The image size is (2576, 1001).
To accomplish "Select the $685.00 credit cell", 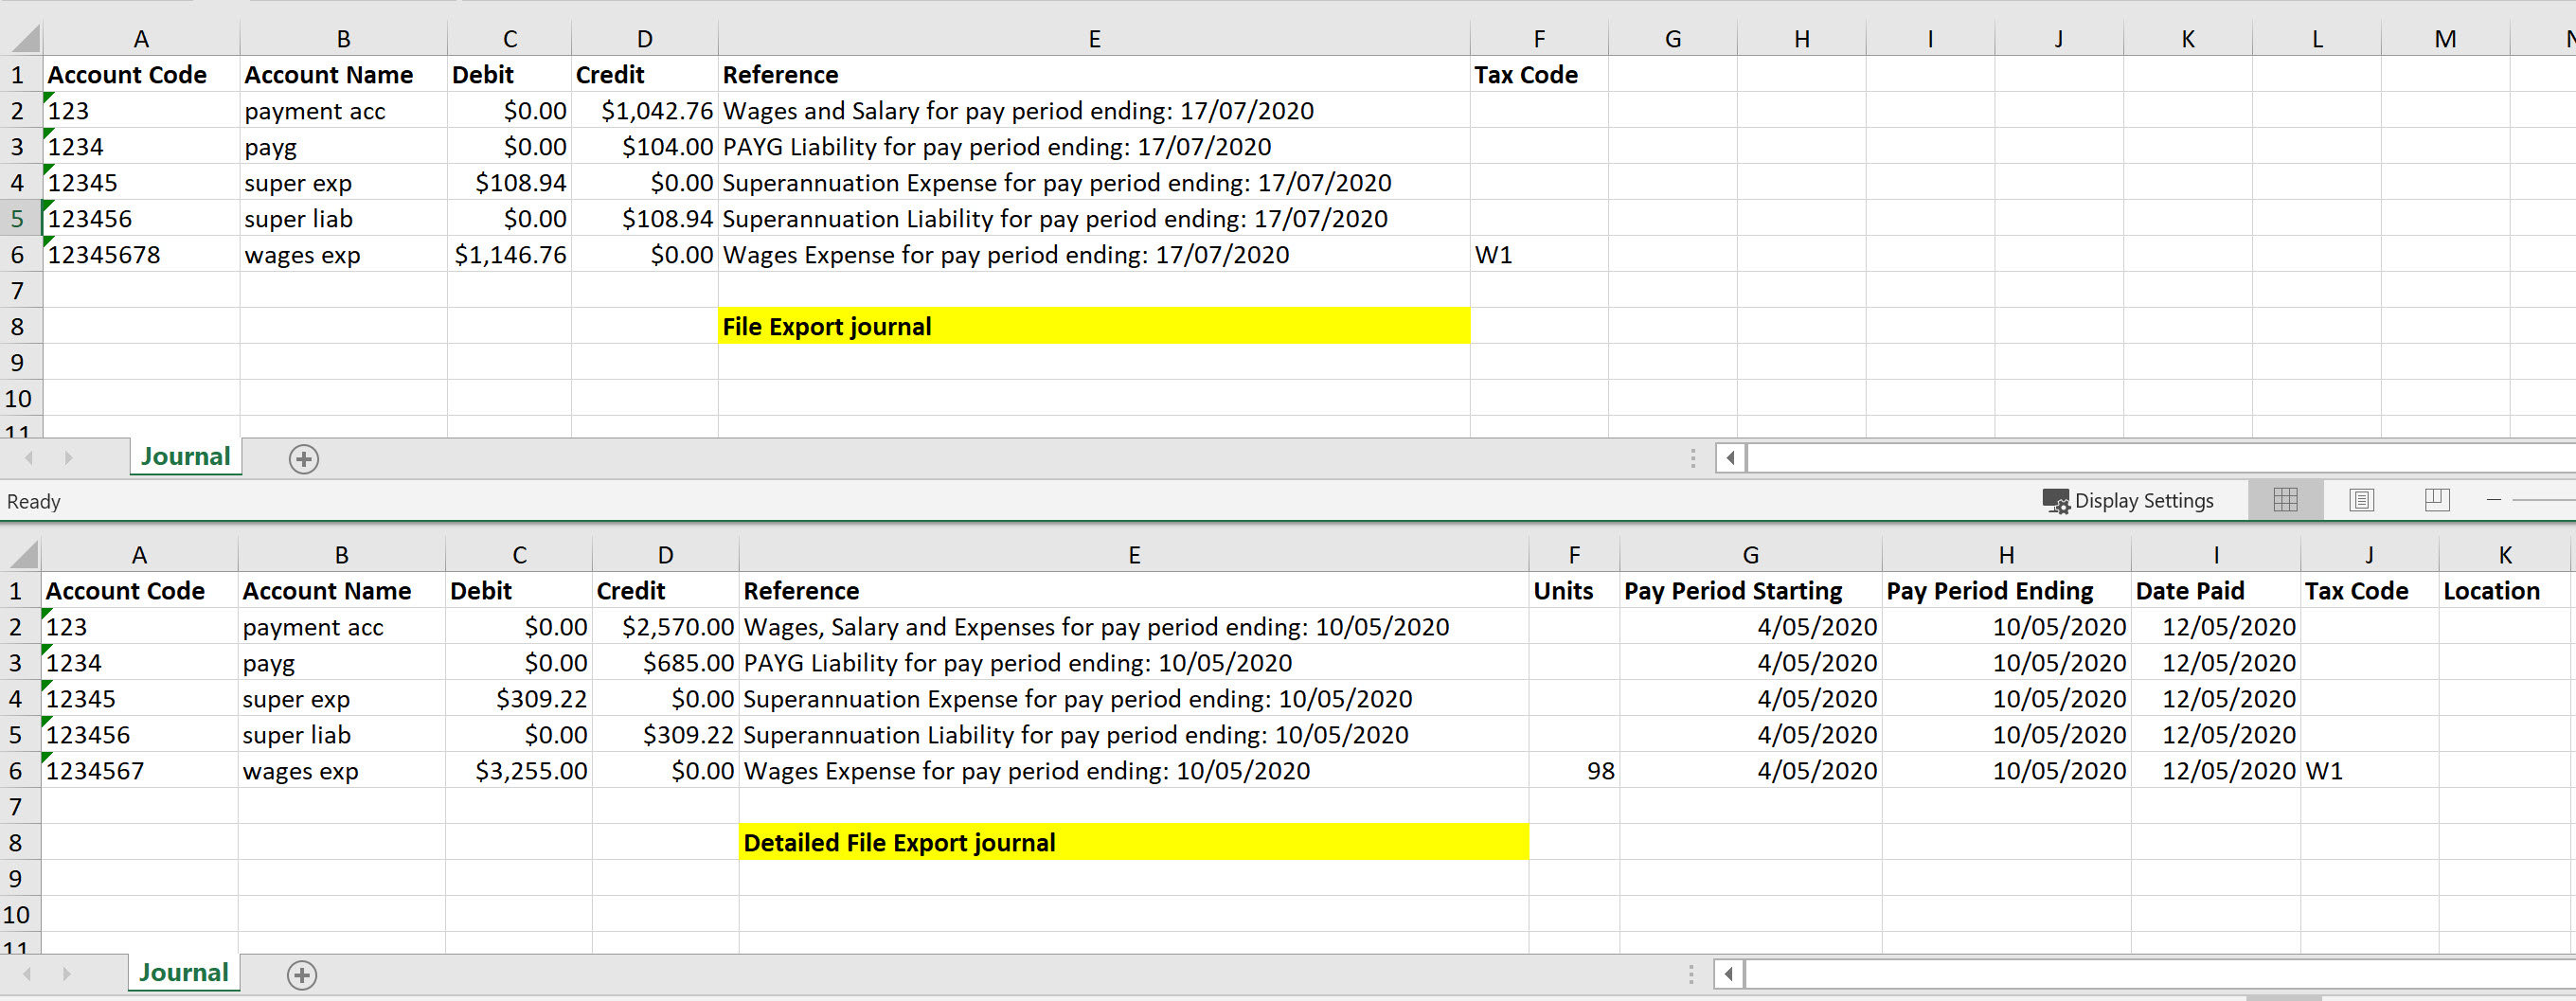I will tap(665, 662).
